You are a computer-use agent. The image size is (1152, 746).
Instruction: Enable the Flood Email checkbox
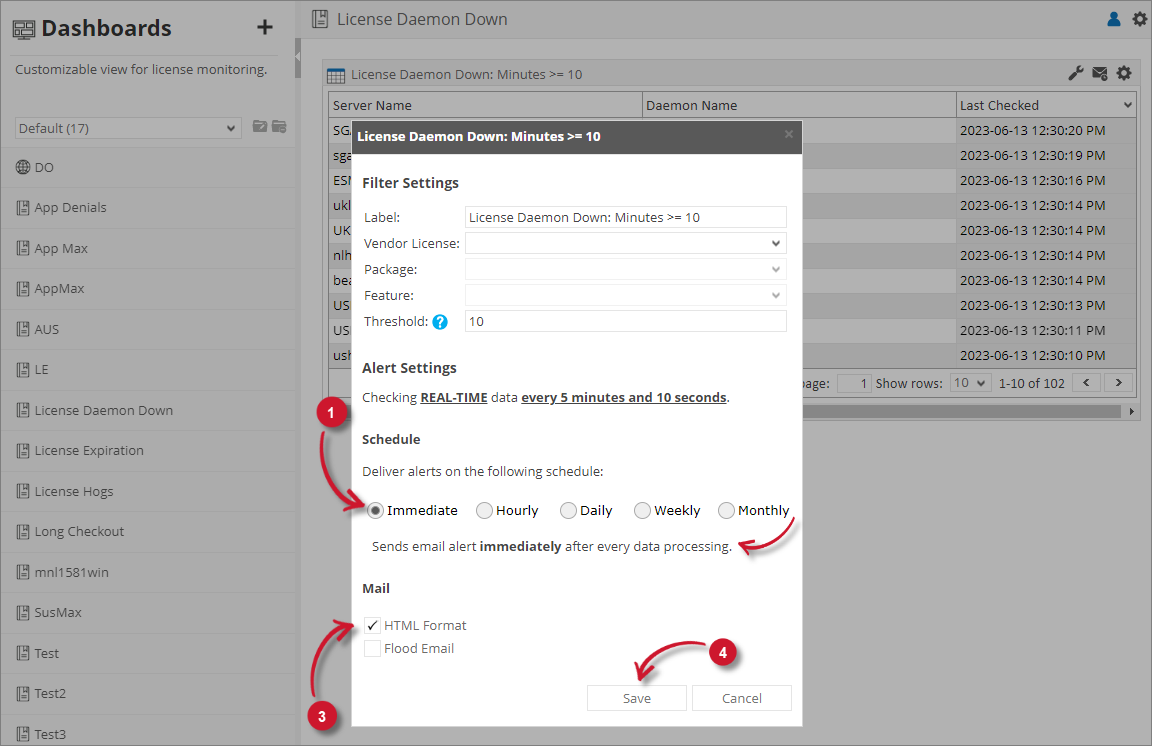tap(372, 648)
